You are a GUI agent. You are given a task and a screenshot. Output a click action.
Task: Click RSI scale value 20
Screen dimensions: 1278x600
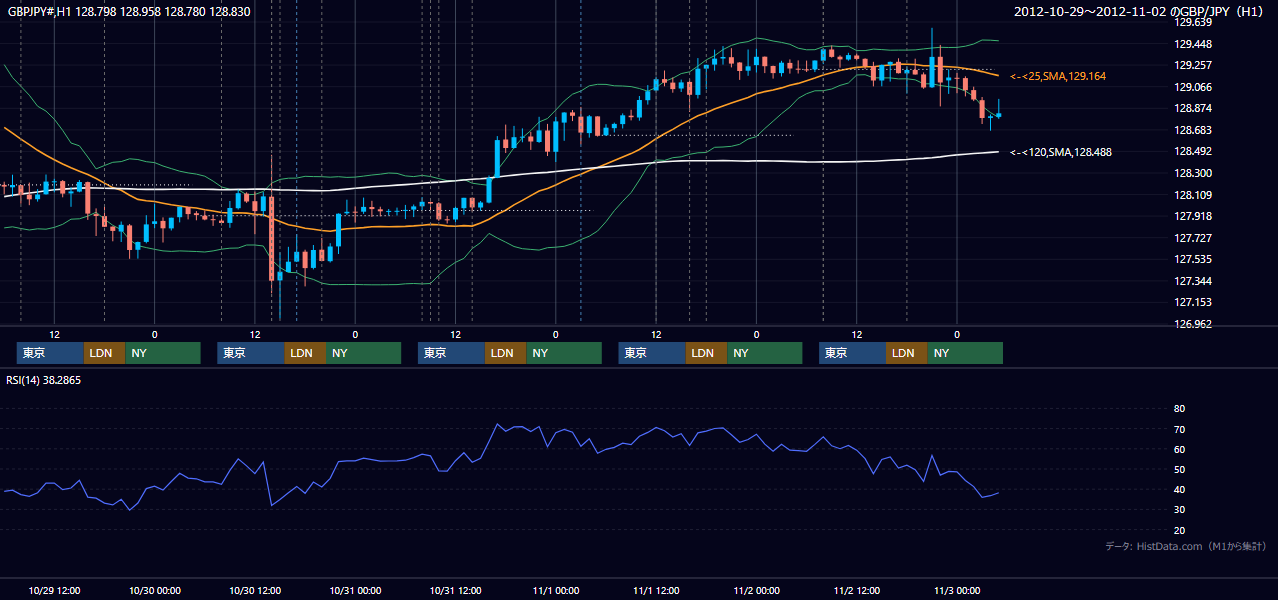1179,530
